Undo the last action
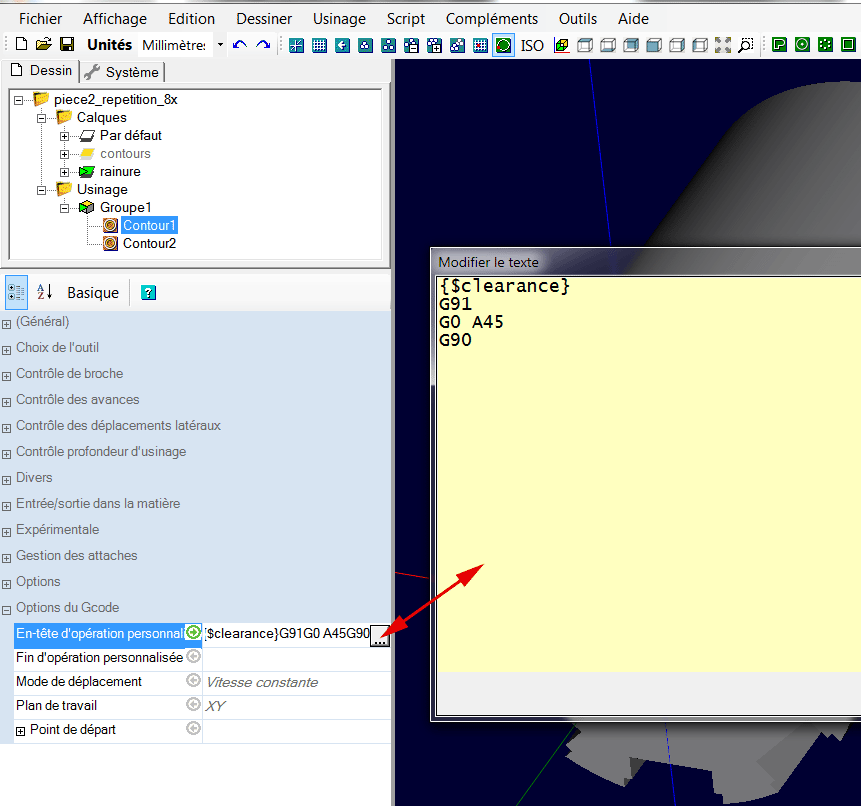Screen dimensions: 861x806 pyautogui.click(x=239, y=45)
